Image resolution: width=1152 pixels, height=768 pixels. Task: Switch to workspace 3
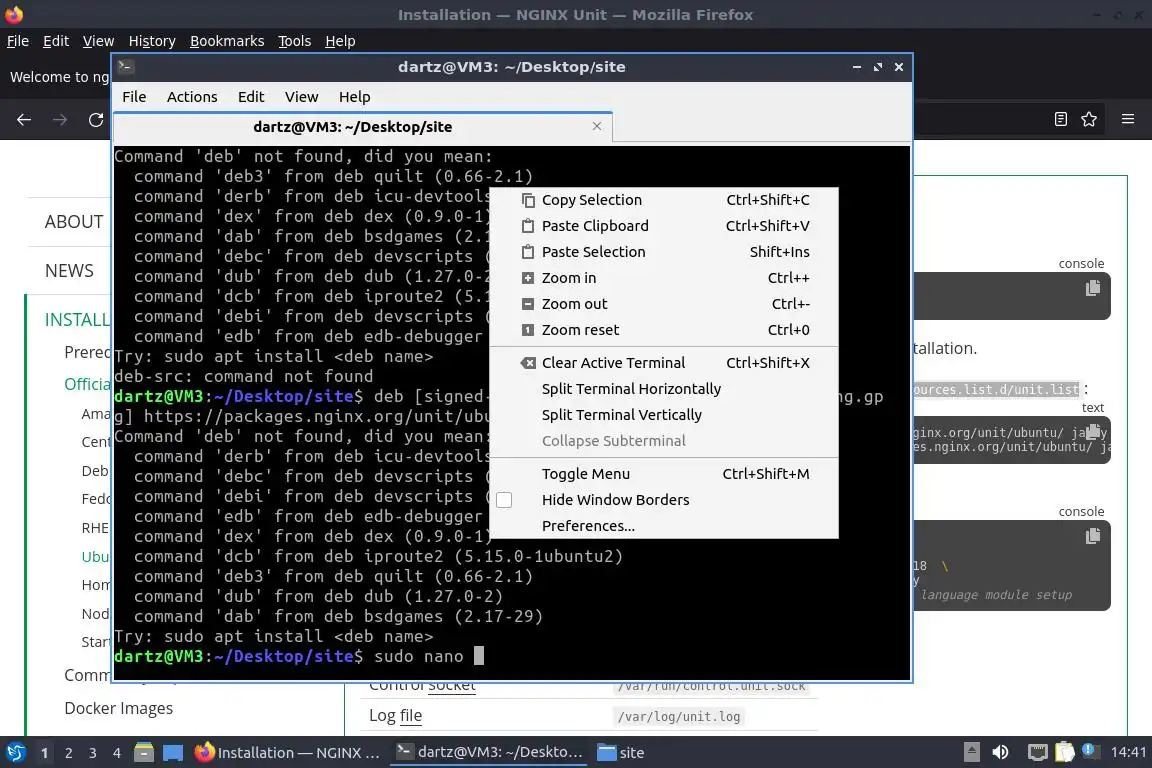93,753
